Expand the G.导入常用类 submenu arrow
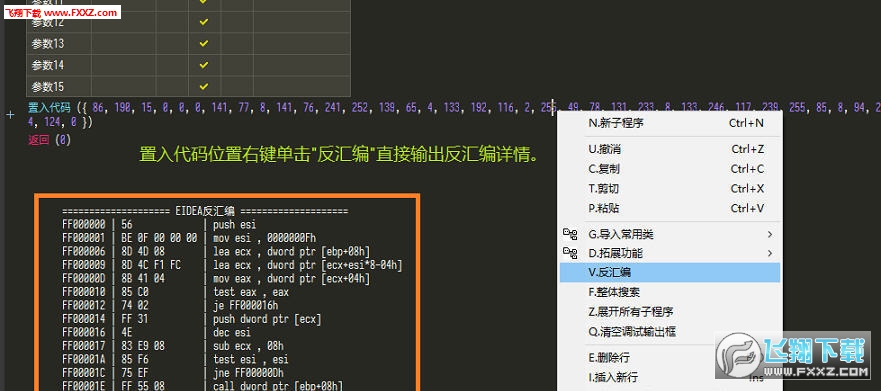 (770, 234)
